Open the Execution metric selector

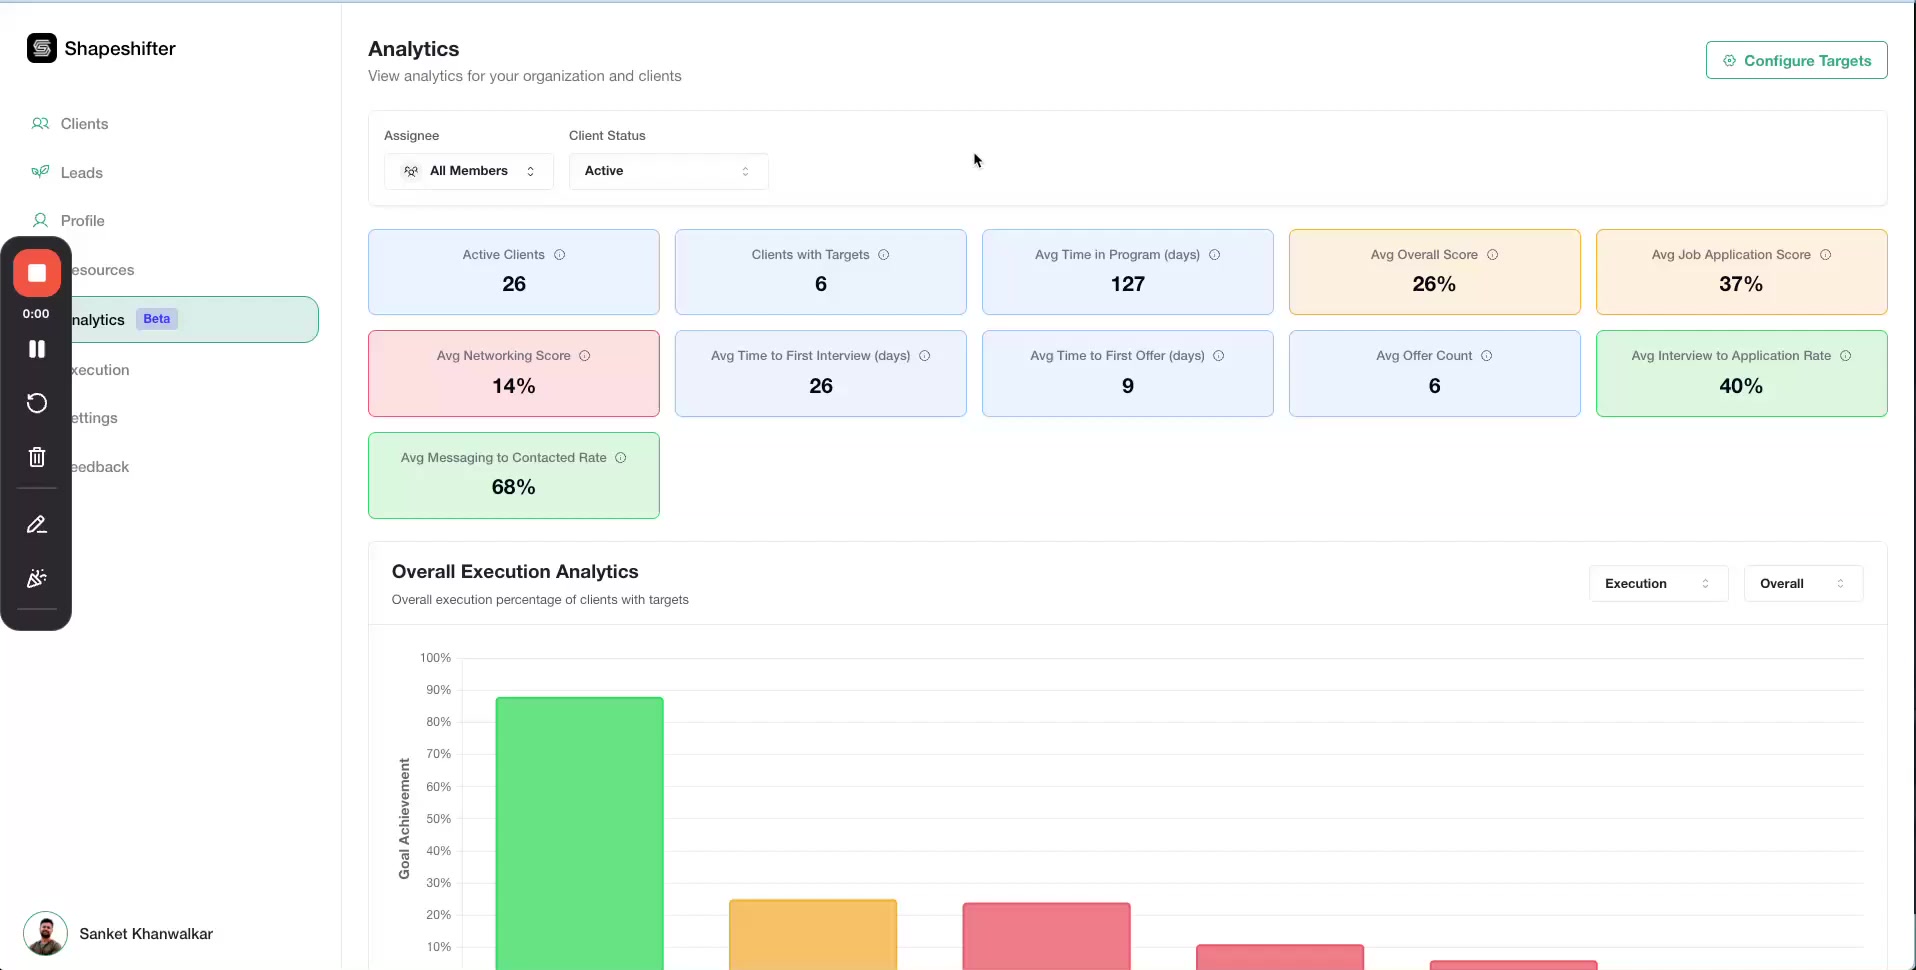click(1657, 583)
